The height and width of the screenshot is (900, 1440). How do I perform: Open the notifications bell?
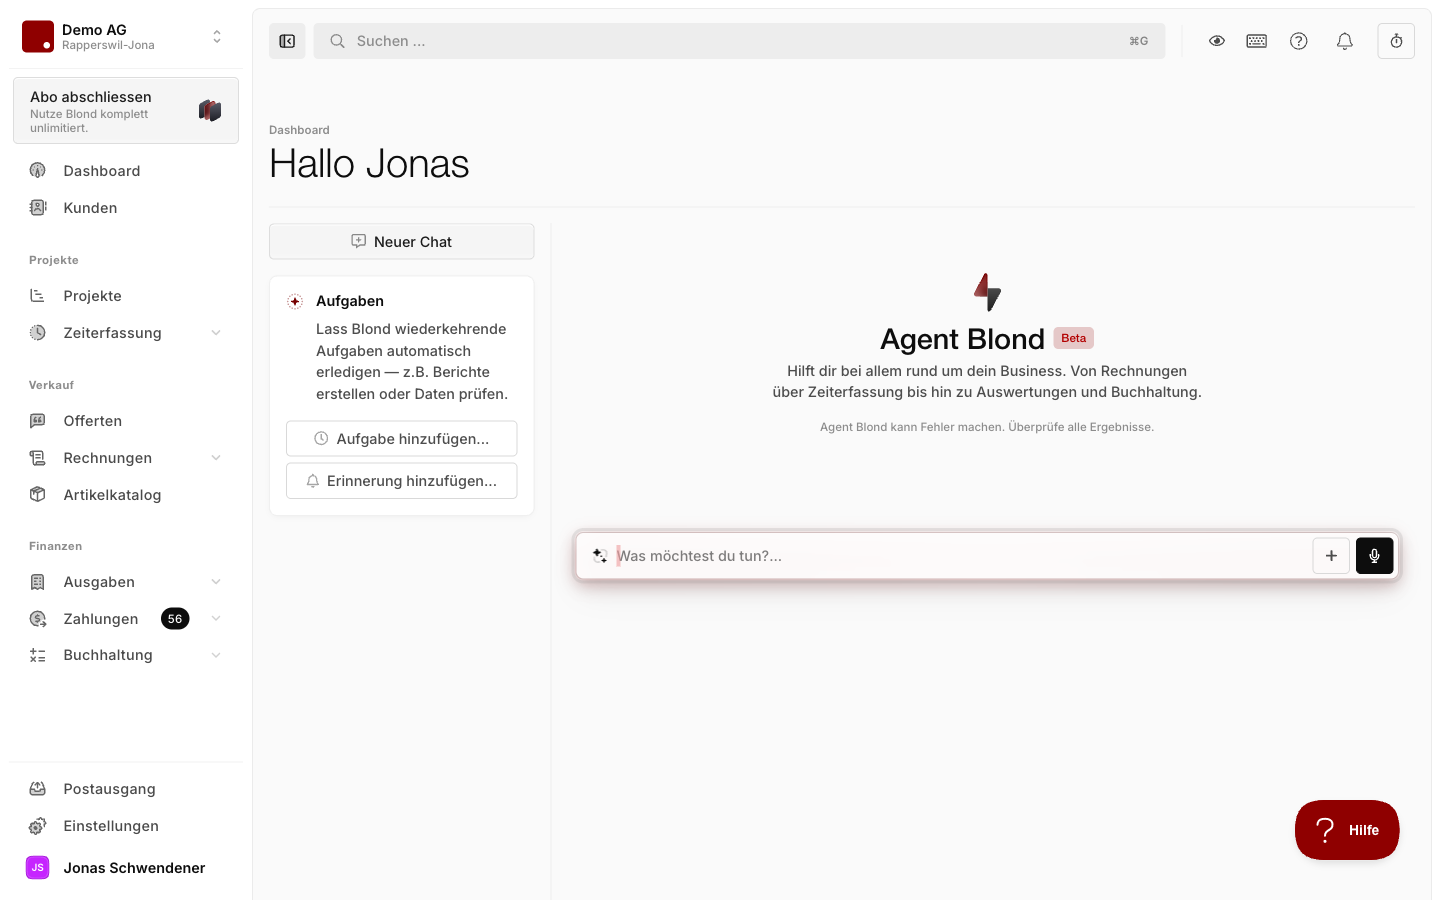(1345, 41)
